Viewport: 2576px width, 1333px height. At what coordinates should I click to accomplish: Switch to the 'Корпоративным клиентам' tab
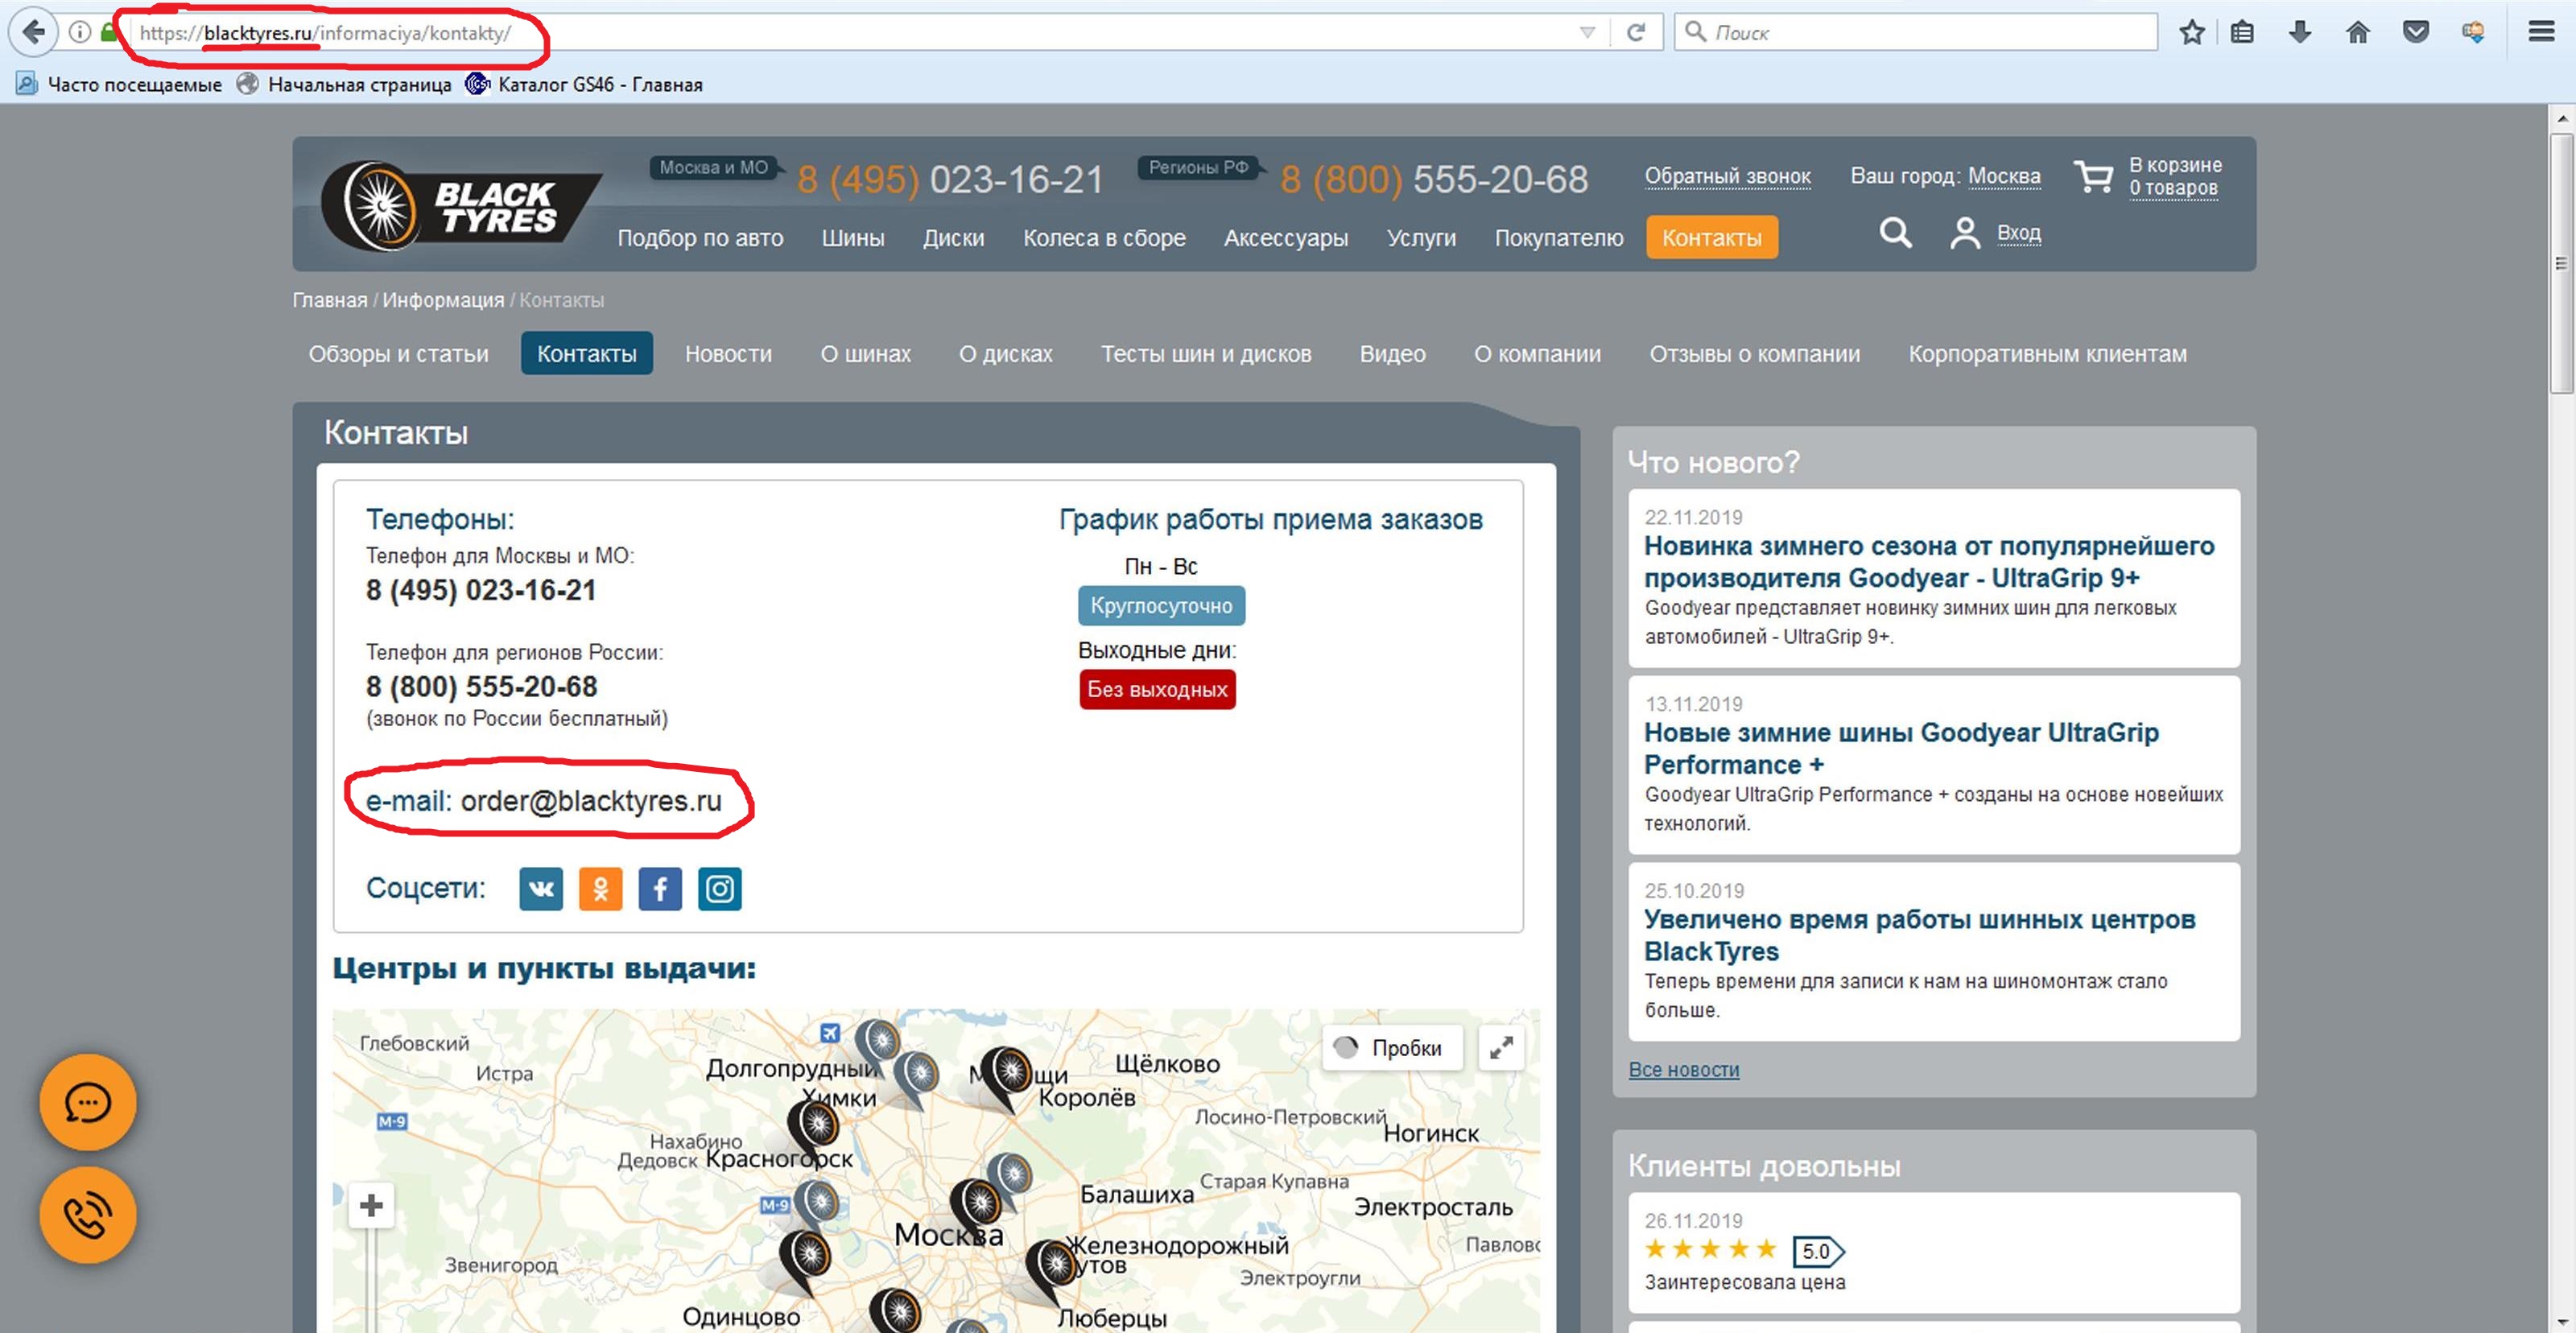(2047, 354)
